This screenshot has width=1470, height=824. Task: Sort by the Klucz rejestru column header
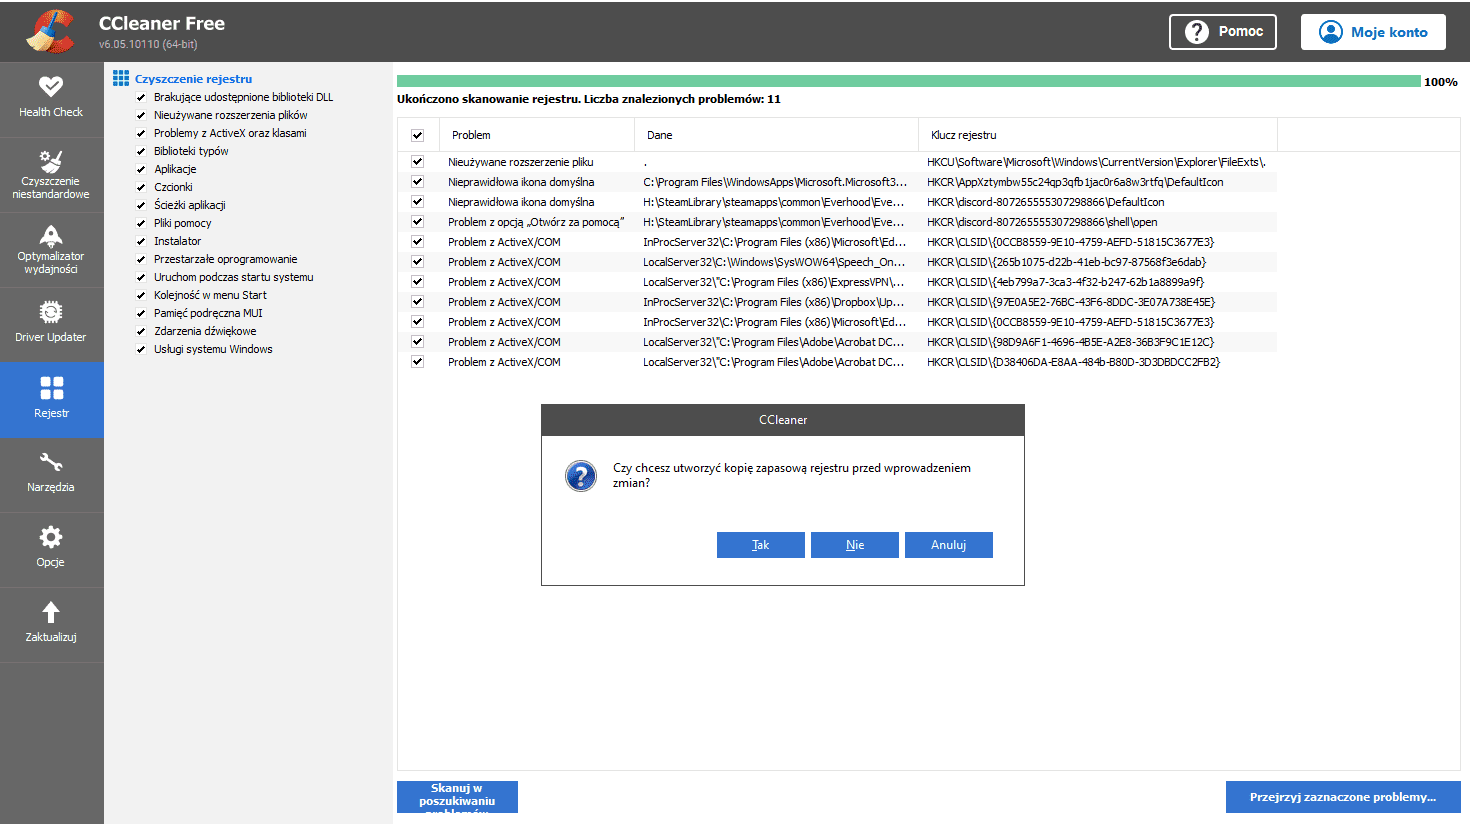pyautogui.click(x=963, y=135)
